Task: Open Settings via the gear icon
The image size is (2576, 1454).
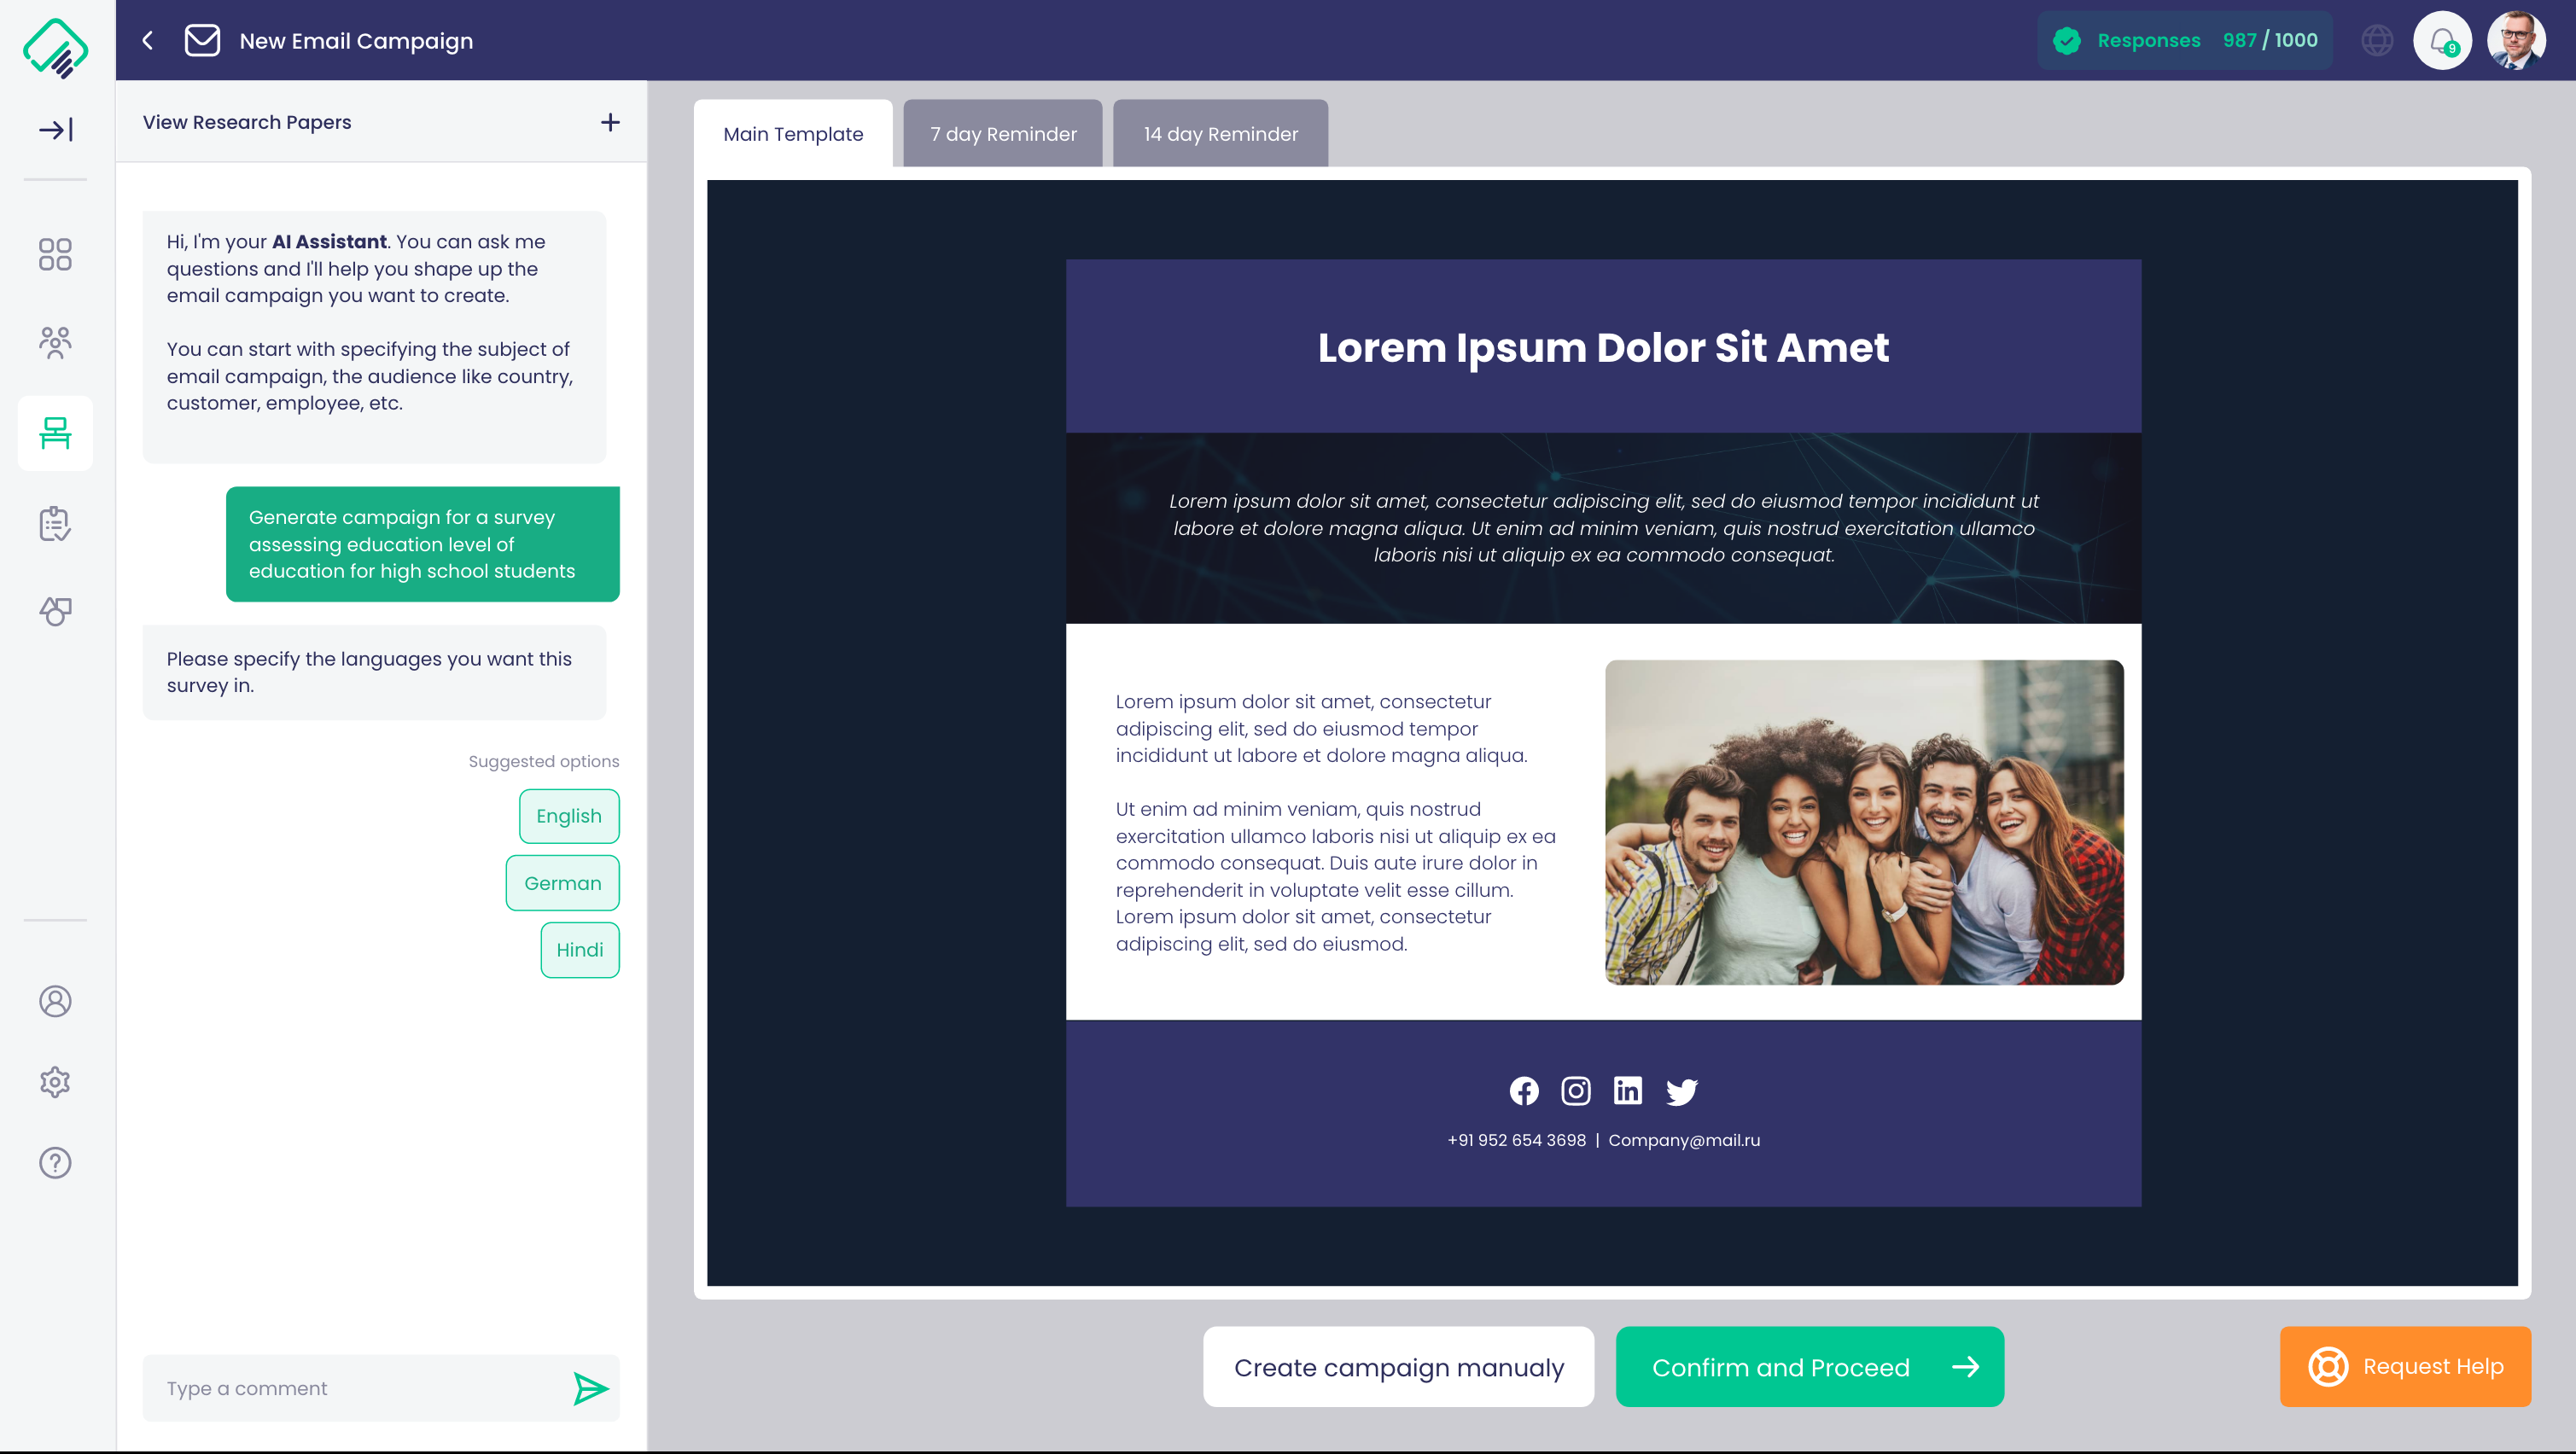Action: point(55,1081)
